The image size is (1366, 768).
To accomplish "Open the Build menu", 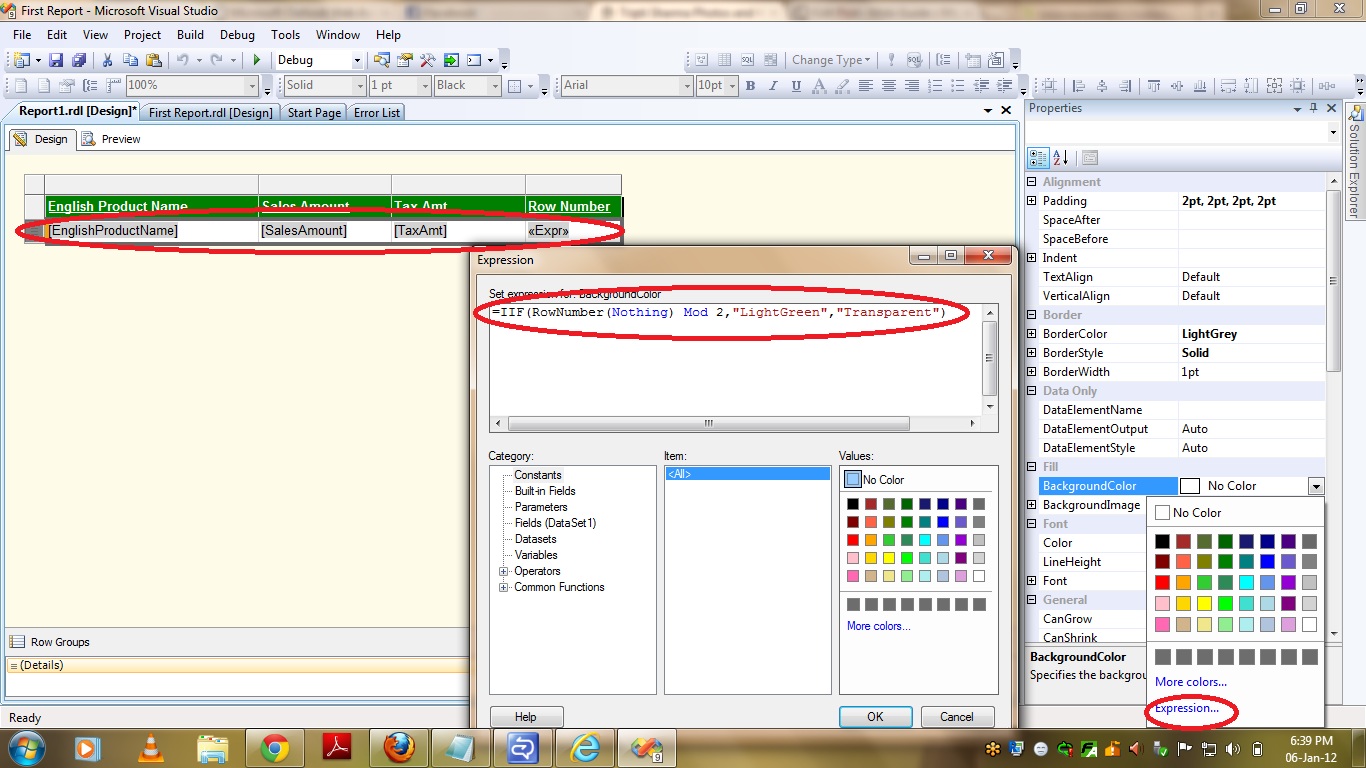I will (x=190, y=35).
